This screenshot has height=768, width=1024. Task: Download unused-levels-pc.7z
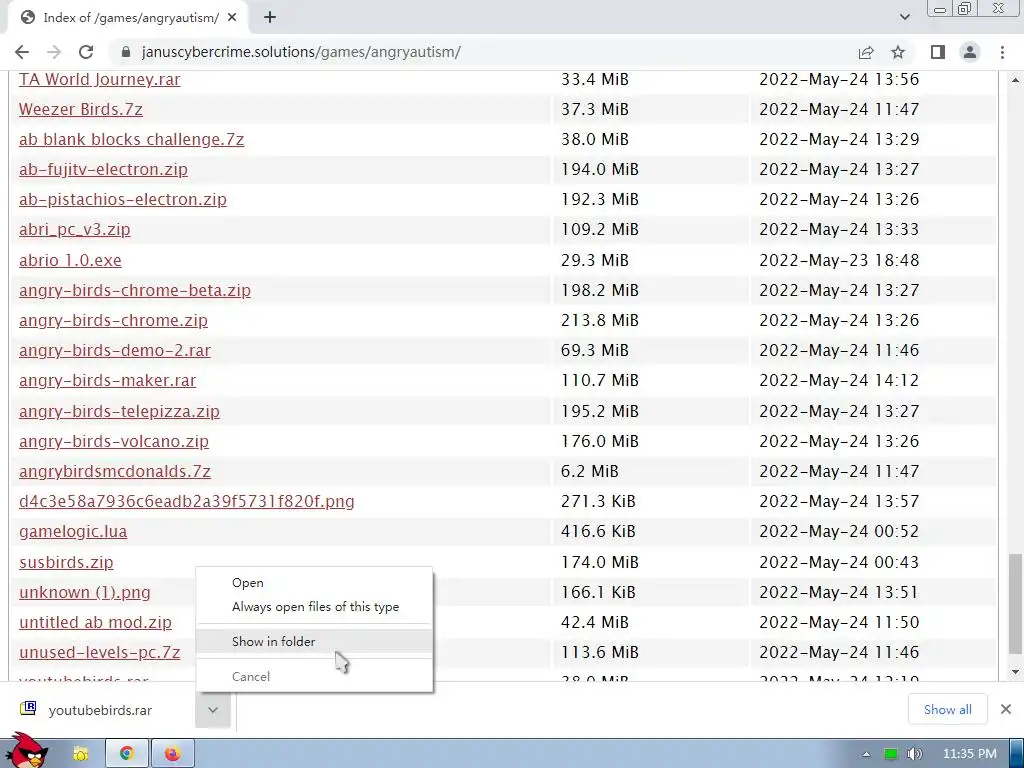[x=99, y=652]
